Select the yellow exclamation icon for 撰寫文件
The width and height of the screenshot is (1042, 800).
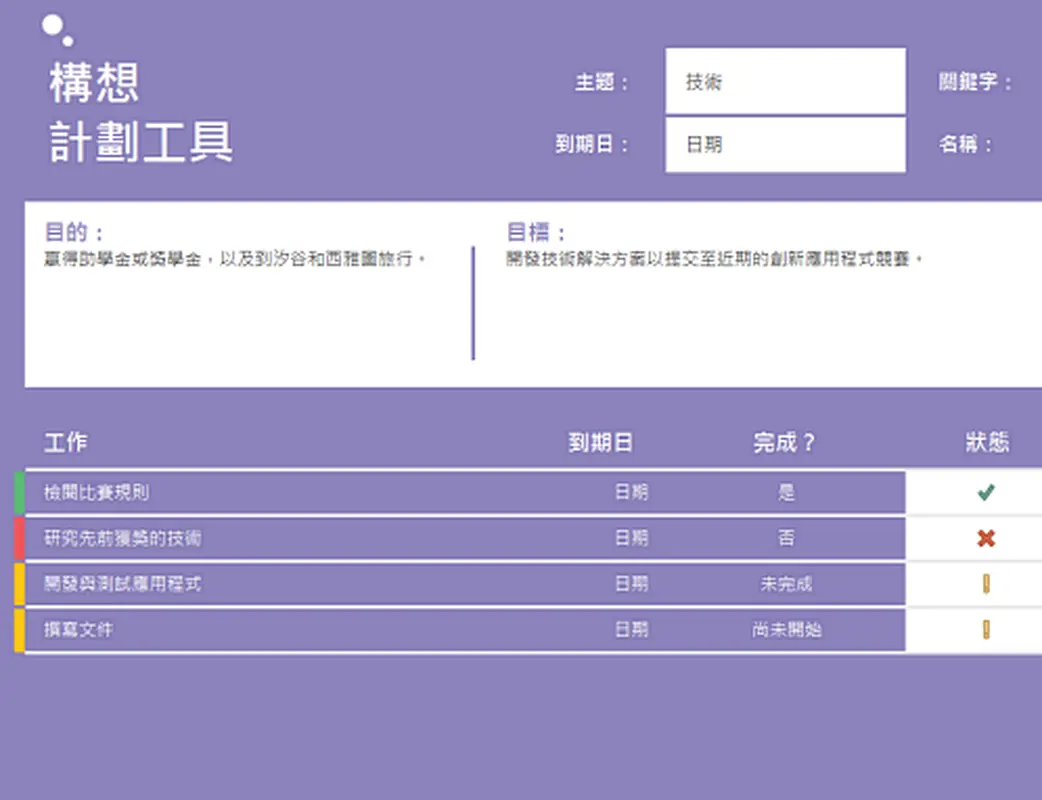[986, 630]
